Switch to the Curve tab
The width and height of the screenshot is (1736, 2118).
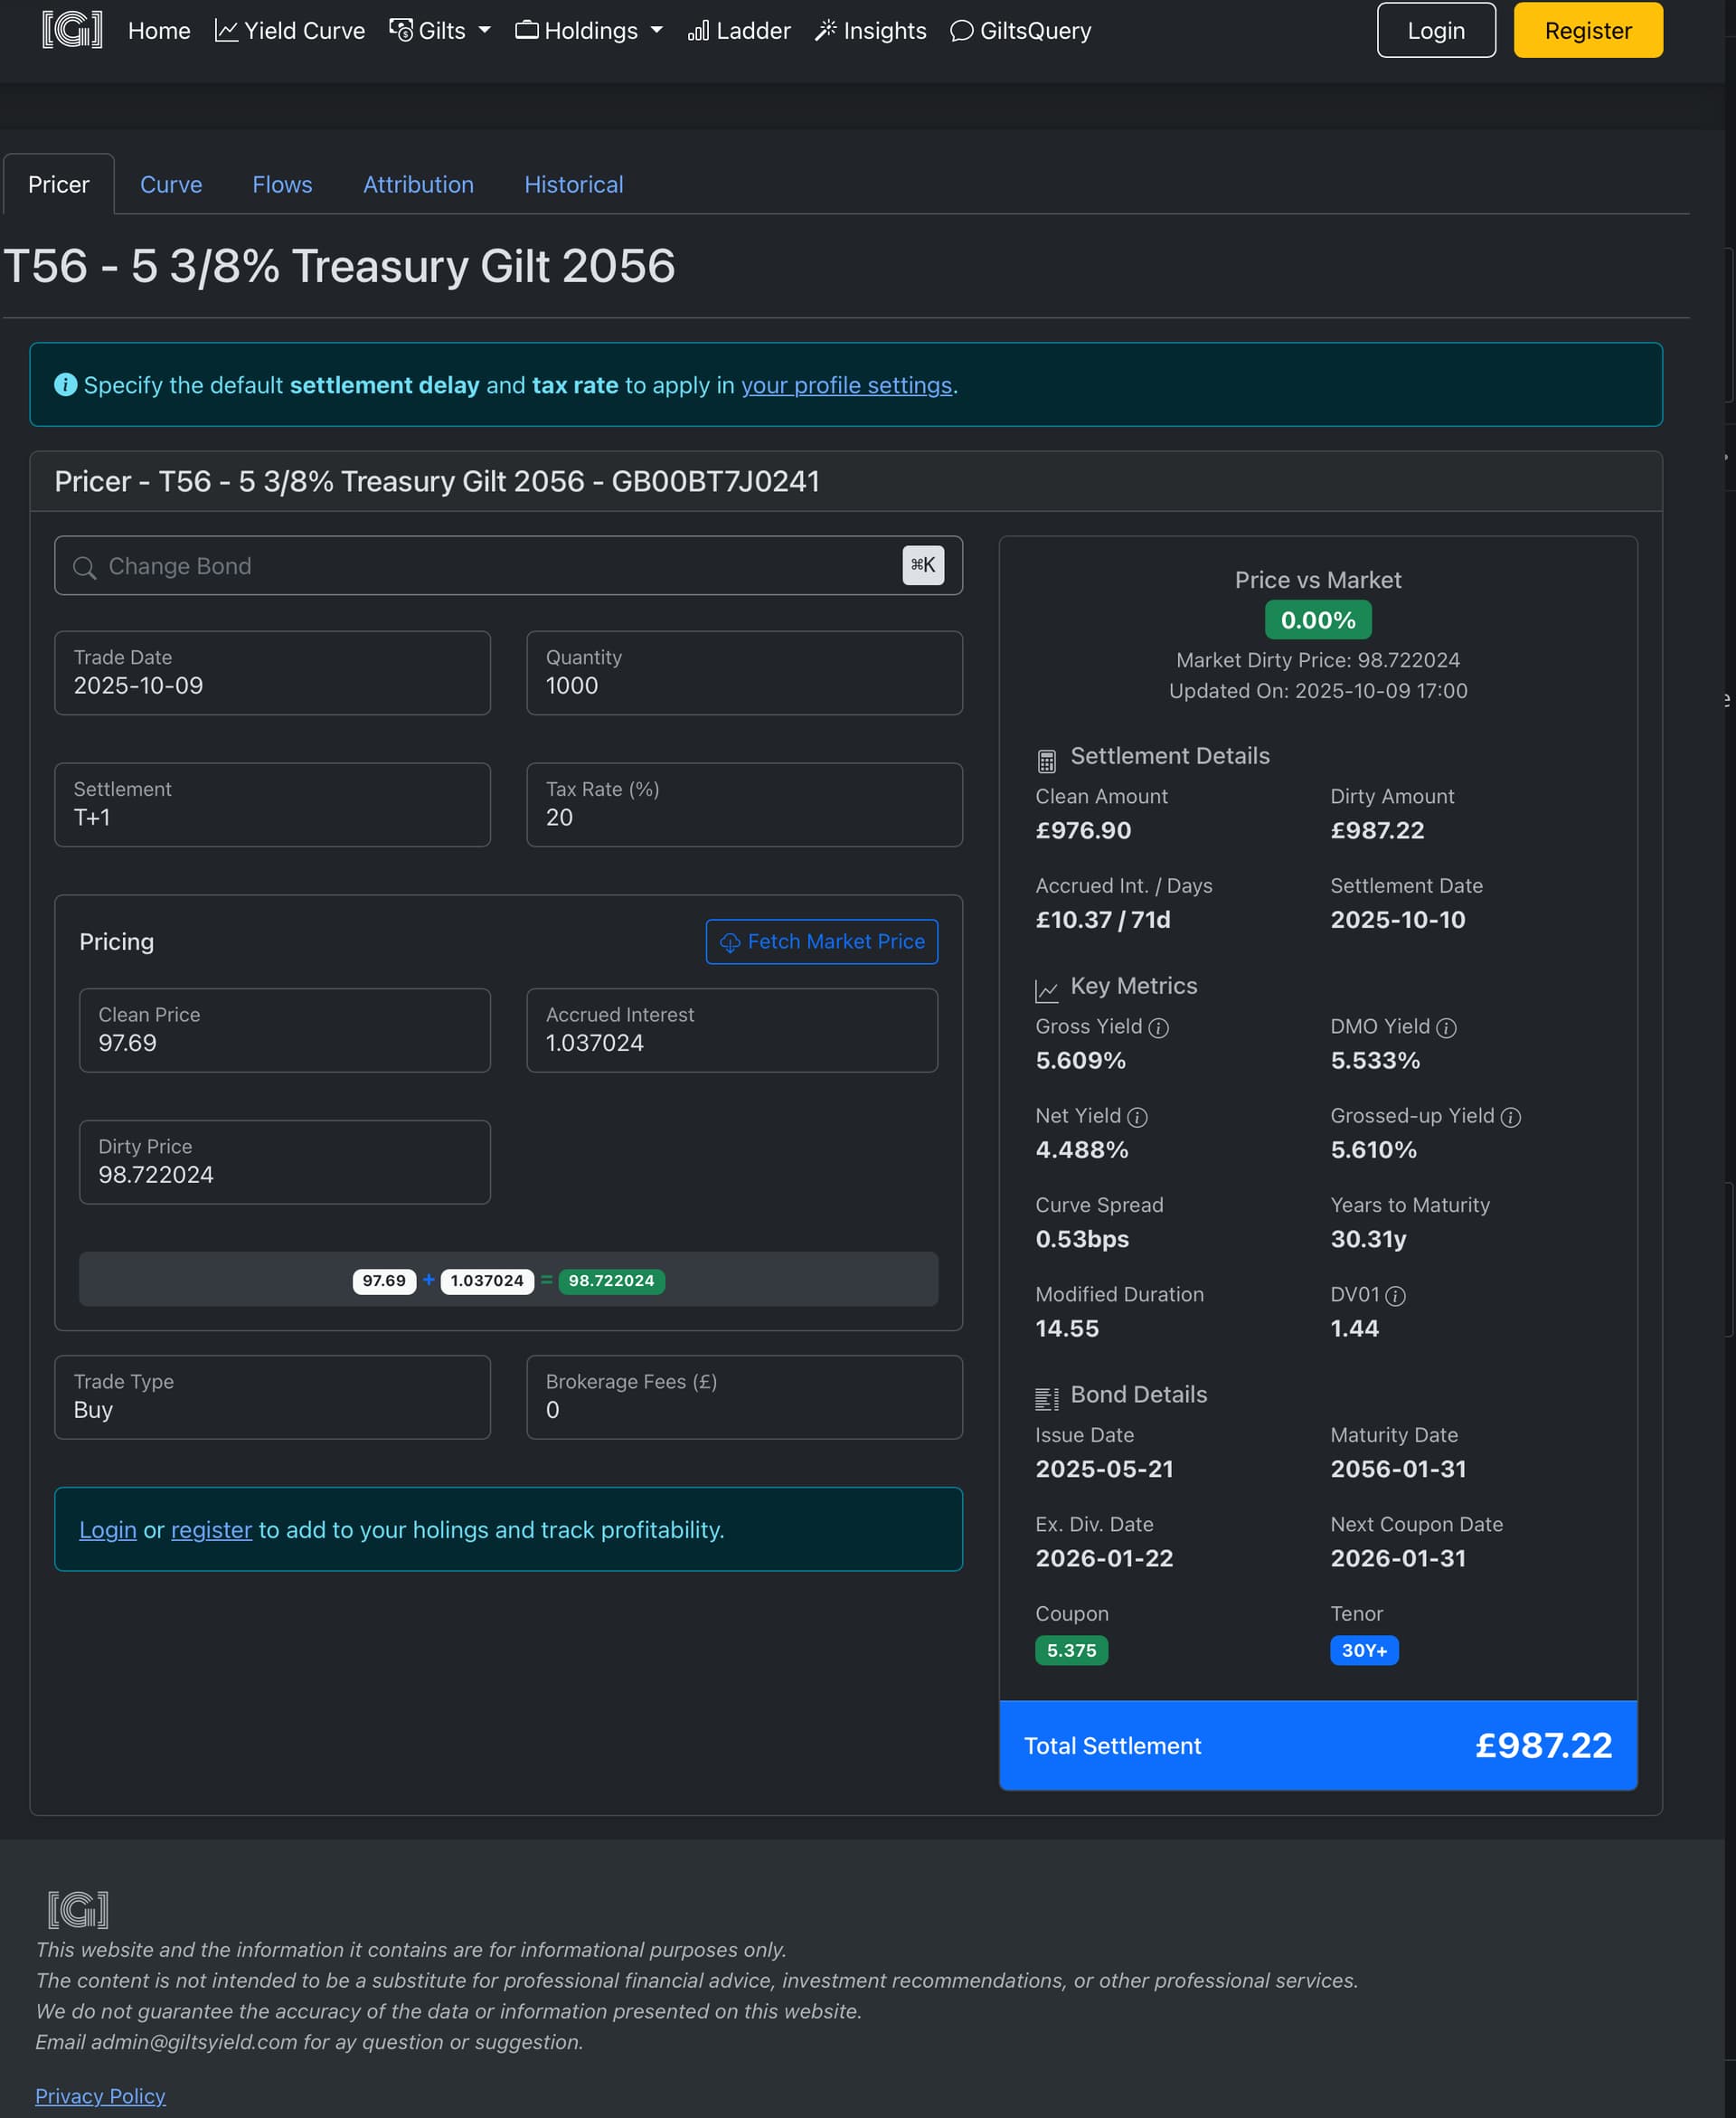(171, 185)
